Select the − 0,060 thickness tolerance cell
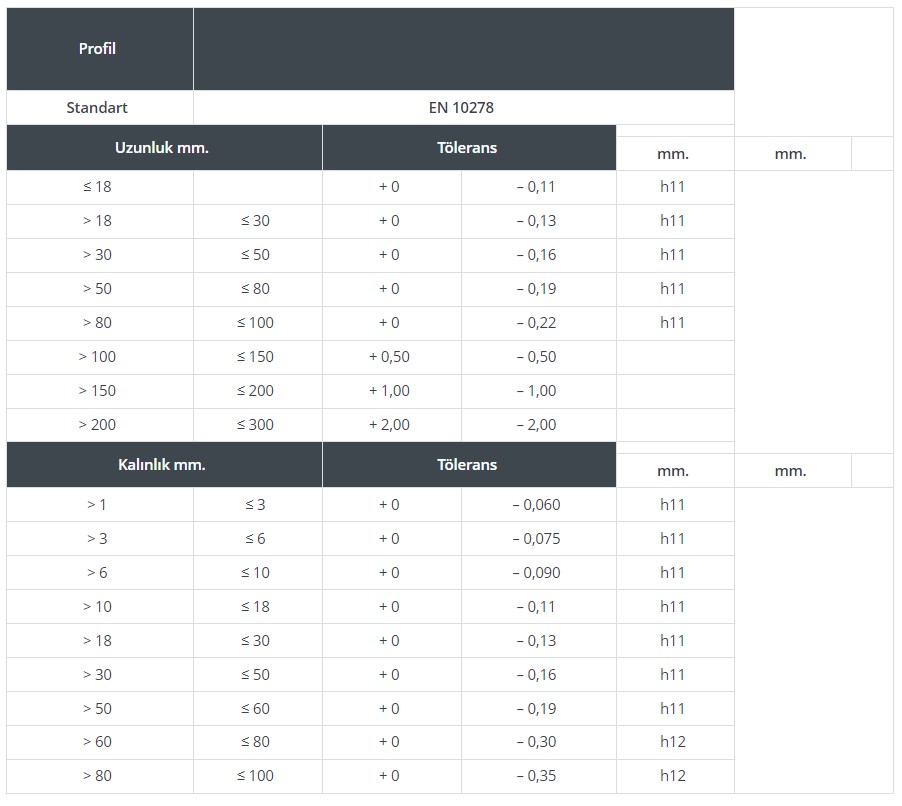Screen dimensions: 902x806 click(536, 504)
